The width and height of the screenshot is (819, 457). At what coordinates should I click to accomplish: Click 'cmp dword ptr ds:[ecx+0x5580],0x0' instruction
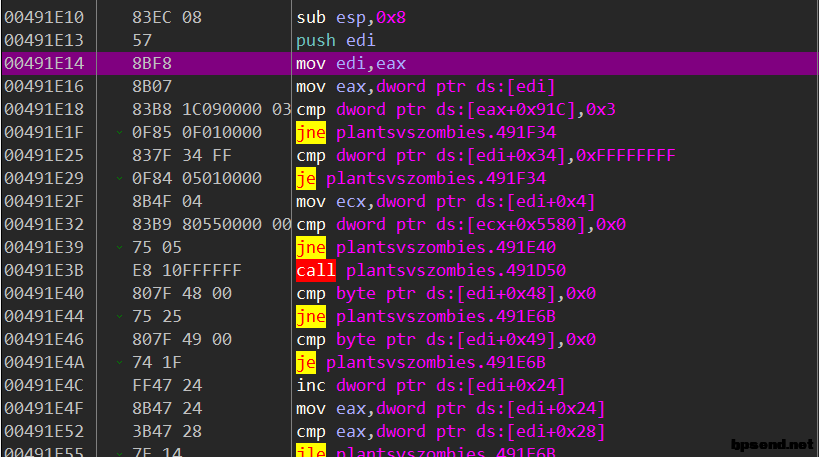(x=461, y=224)
